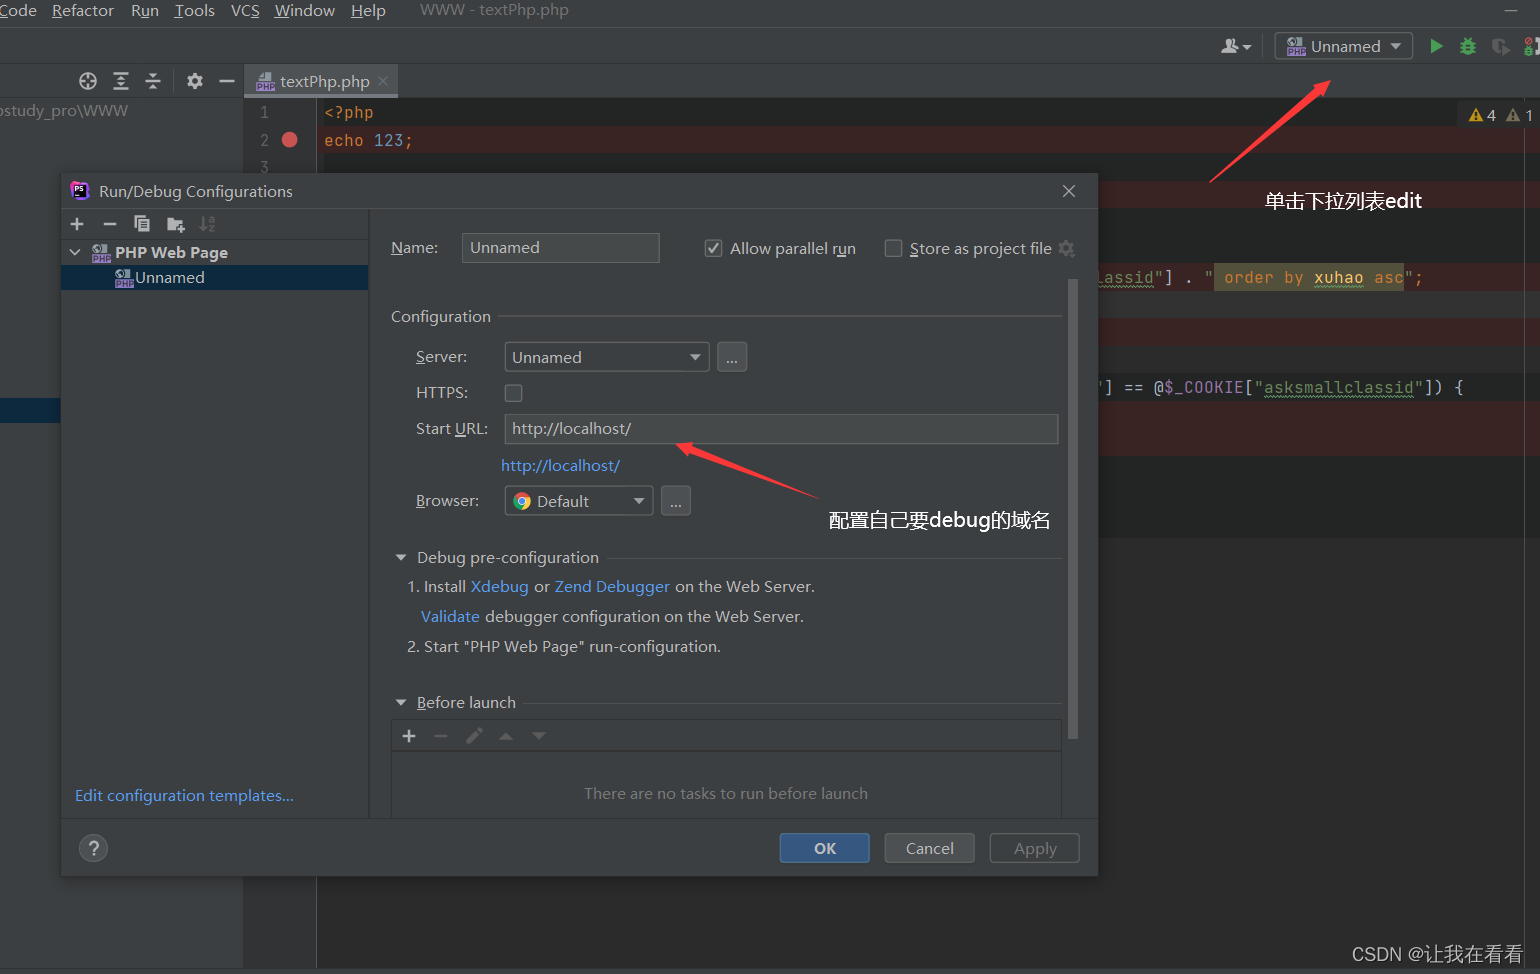Open the Refactor menu
The height and width of the screenshot is (974, 1540).
[83, 11]
